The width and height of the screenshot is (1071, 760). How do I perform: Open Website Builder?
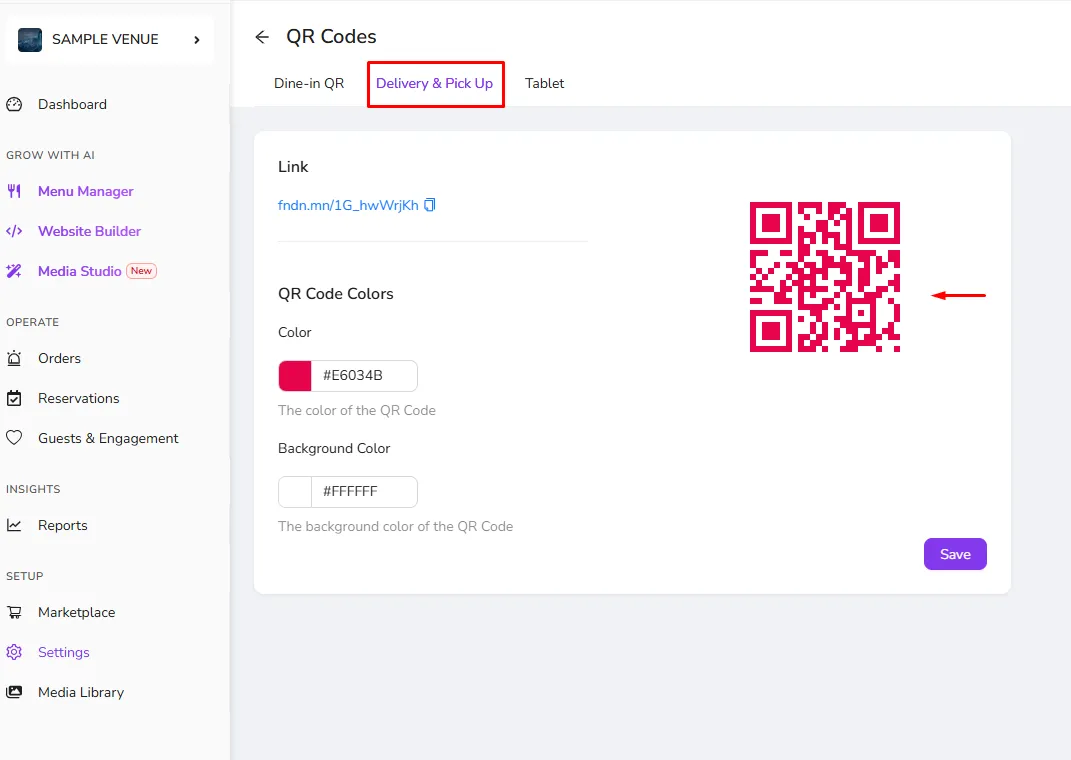[89, 231]
